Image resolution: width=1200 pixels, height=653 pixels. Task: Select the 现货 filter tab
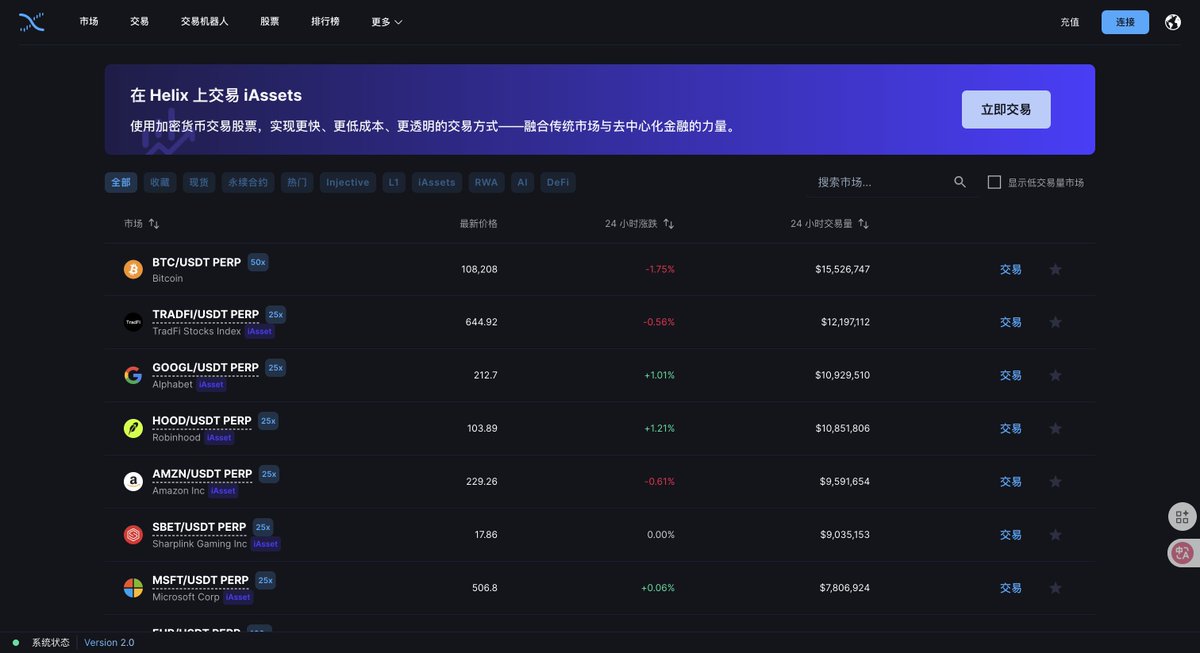pyautogui.click(x=199, y=182)
